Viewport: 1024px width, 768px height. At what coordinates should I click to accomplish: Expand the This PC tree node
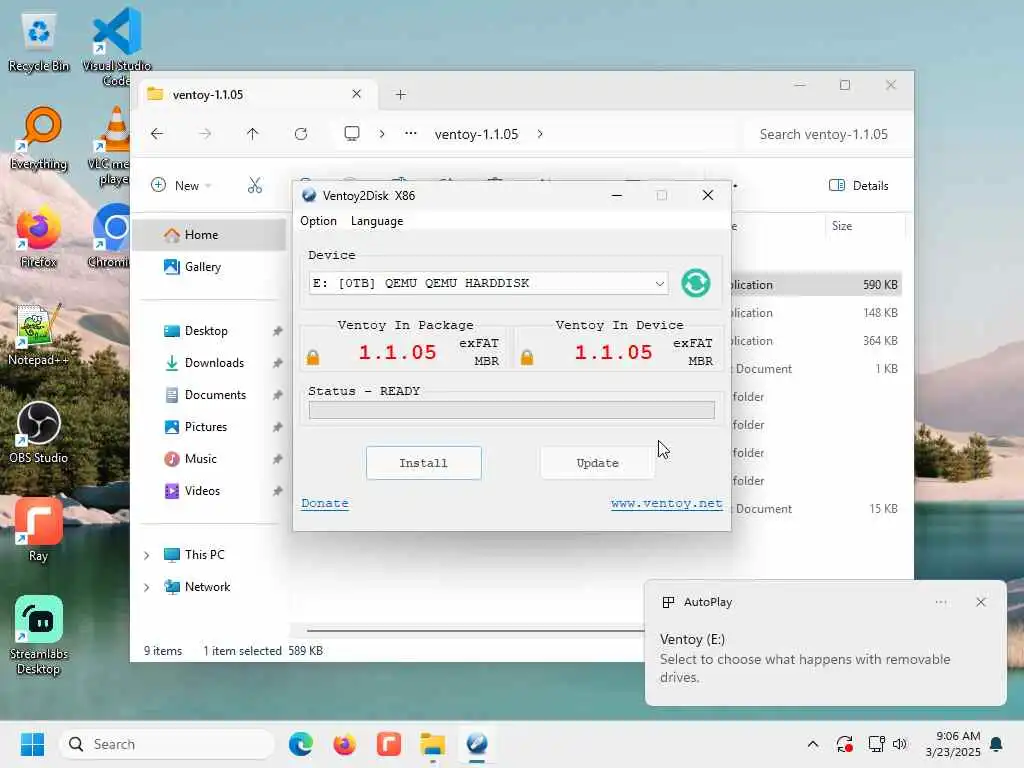[147, 555]
